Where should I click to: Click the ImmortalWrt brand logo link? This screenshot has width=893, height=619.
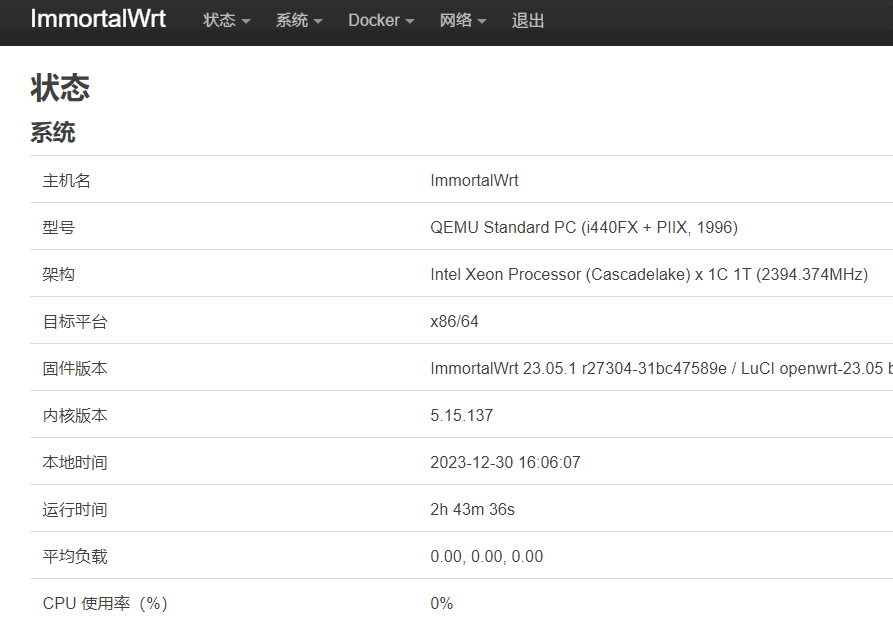(x=98, y=20)
